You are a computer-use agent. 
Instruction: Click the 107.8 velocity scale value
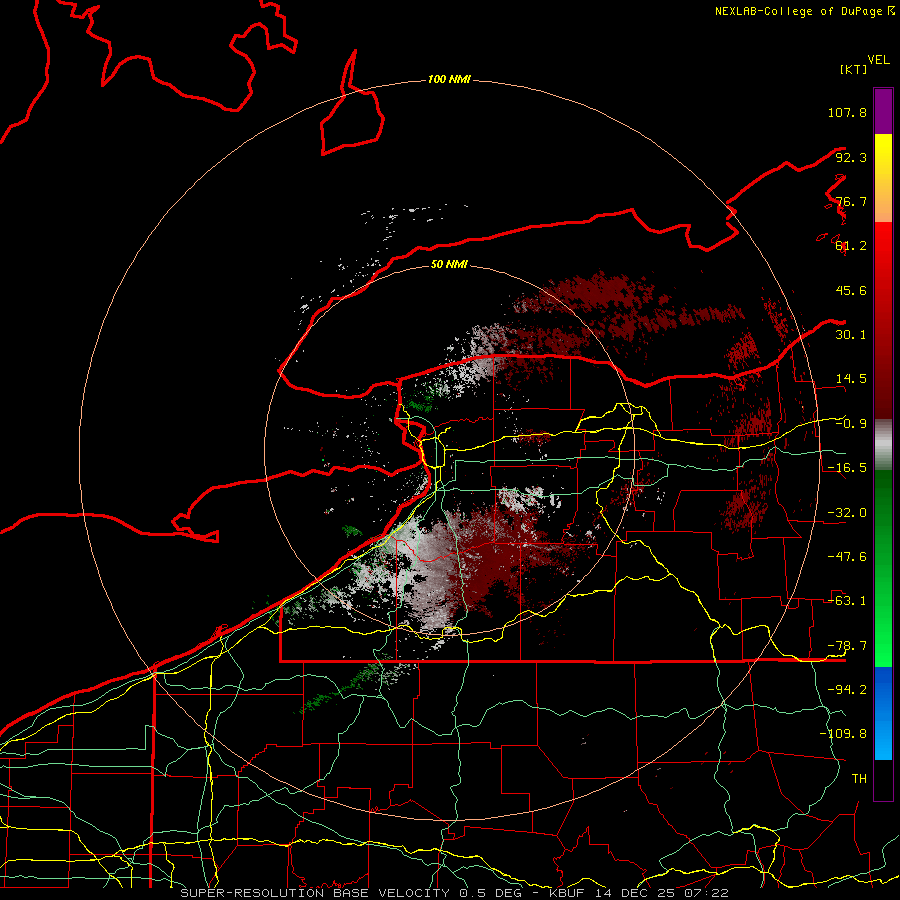point(847,112)
